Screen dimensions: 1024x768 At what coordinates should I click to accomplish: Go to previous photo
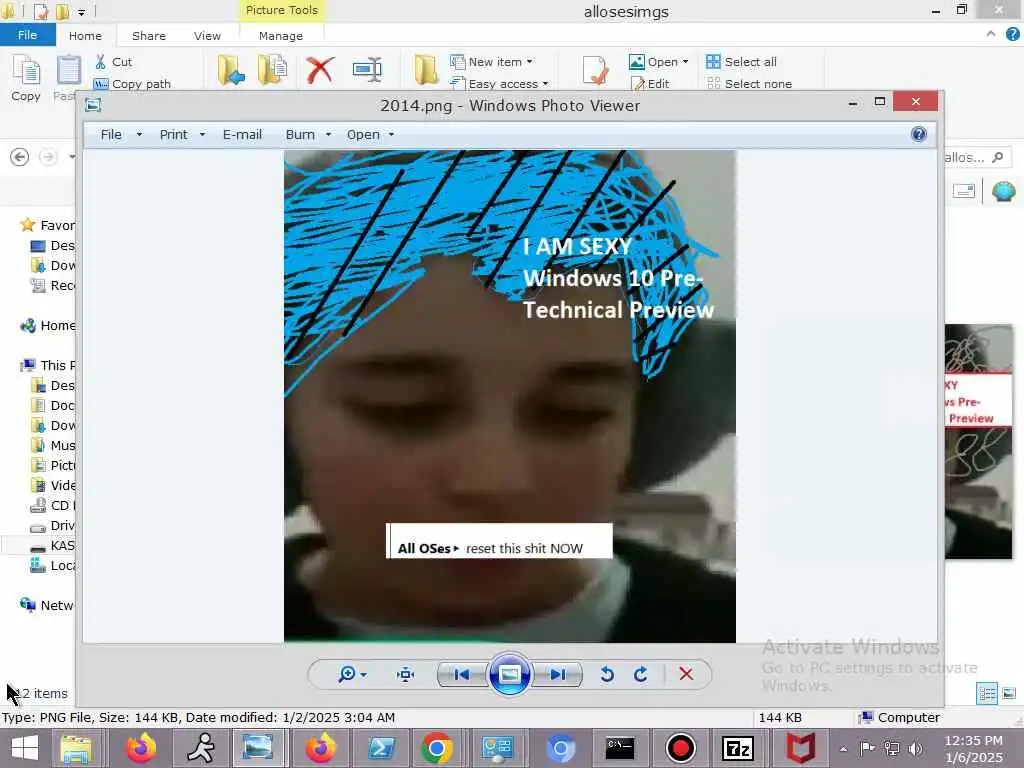461,674
